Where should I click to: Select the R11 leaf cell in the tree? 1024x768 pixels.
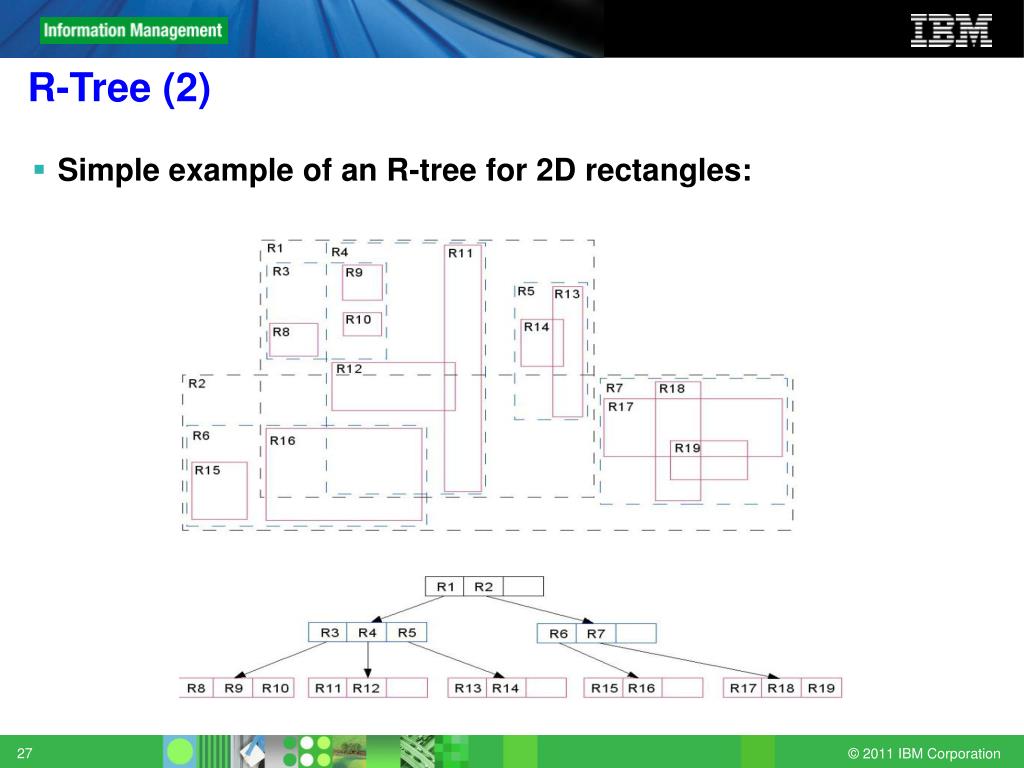click(328, 688)
